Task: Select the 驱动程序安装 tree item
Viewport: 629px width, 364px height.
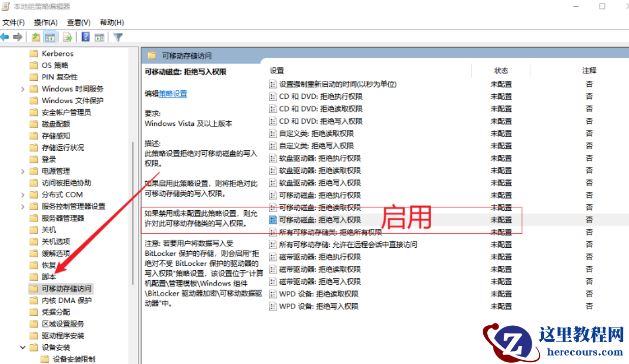Action: pos(63,336)
